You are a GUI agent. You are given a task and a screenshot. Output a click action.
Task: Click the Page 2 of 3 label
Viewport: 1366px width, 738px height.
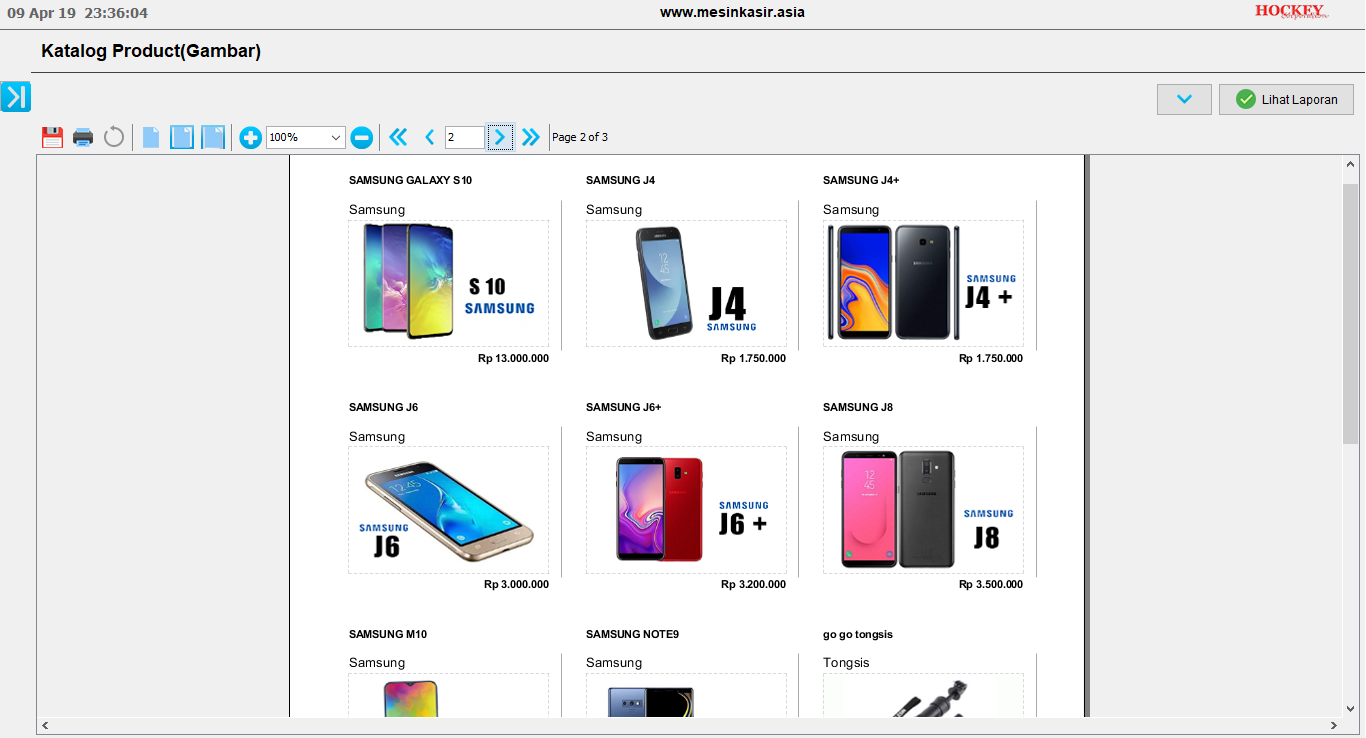[x=580, y=137]
